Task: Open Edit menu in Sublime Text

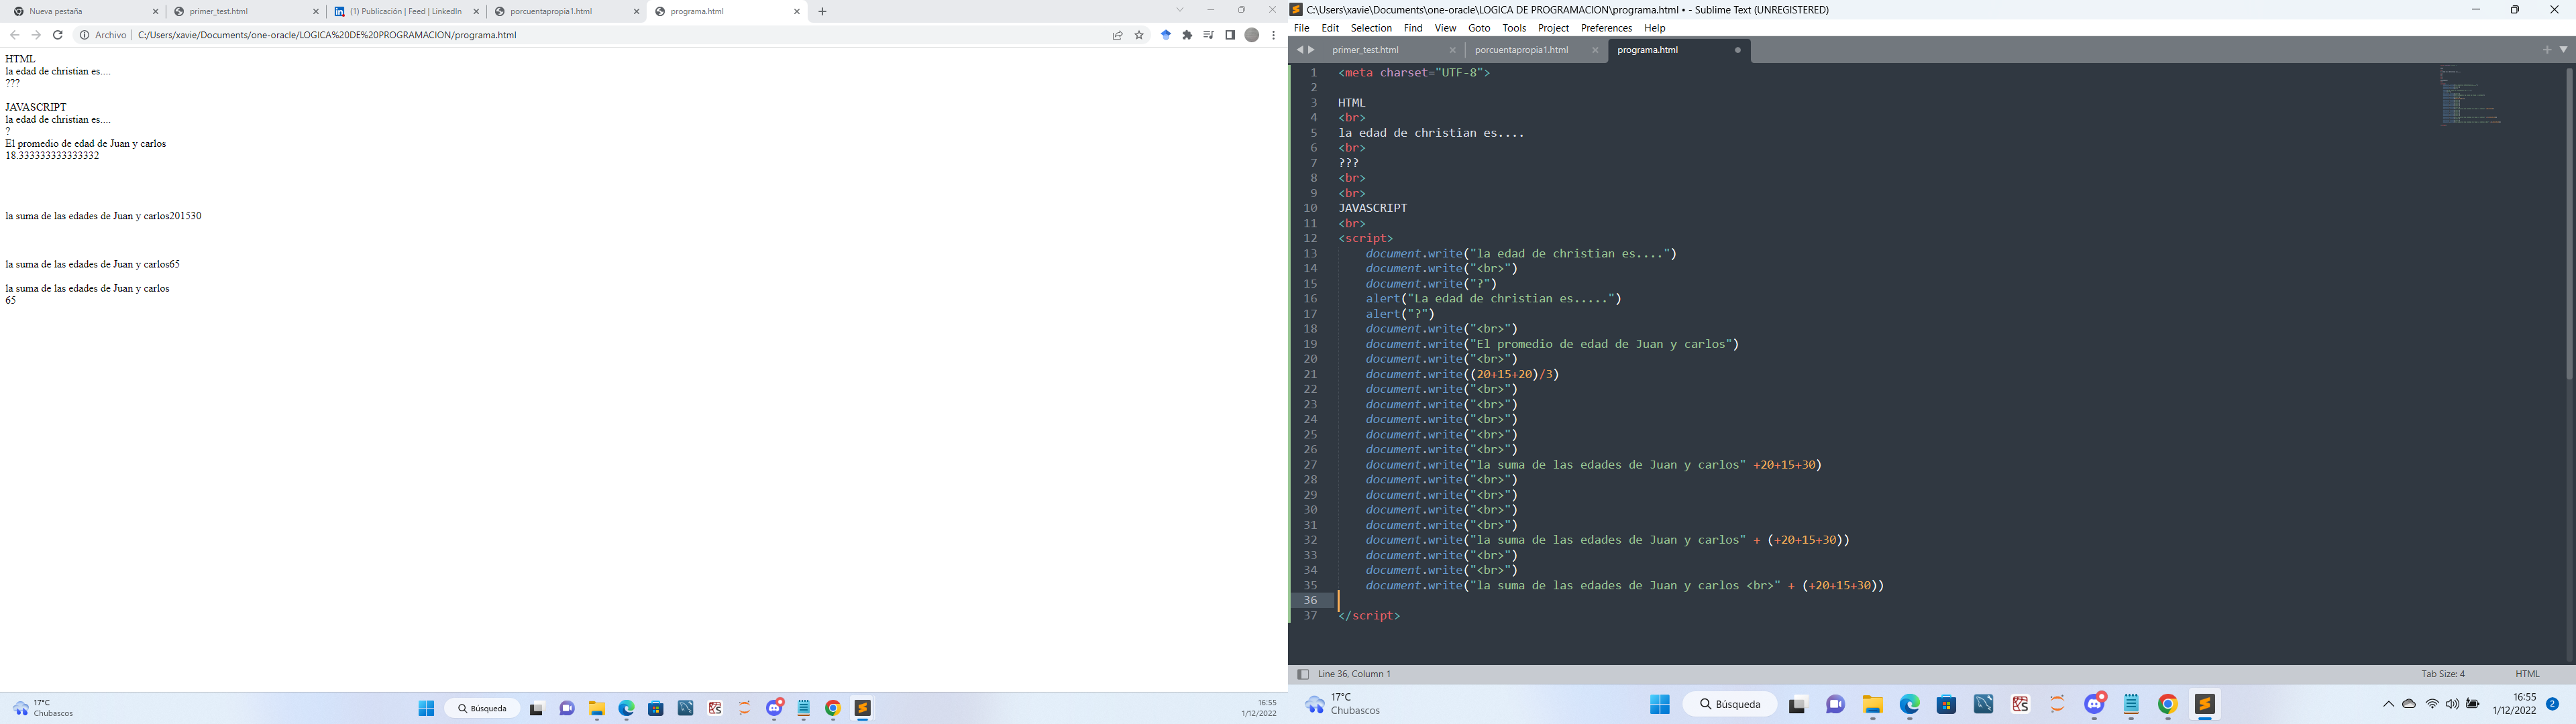Action: pyautogui.click(x=1330, y=28)
